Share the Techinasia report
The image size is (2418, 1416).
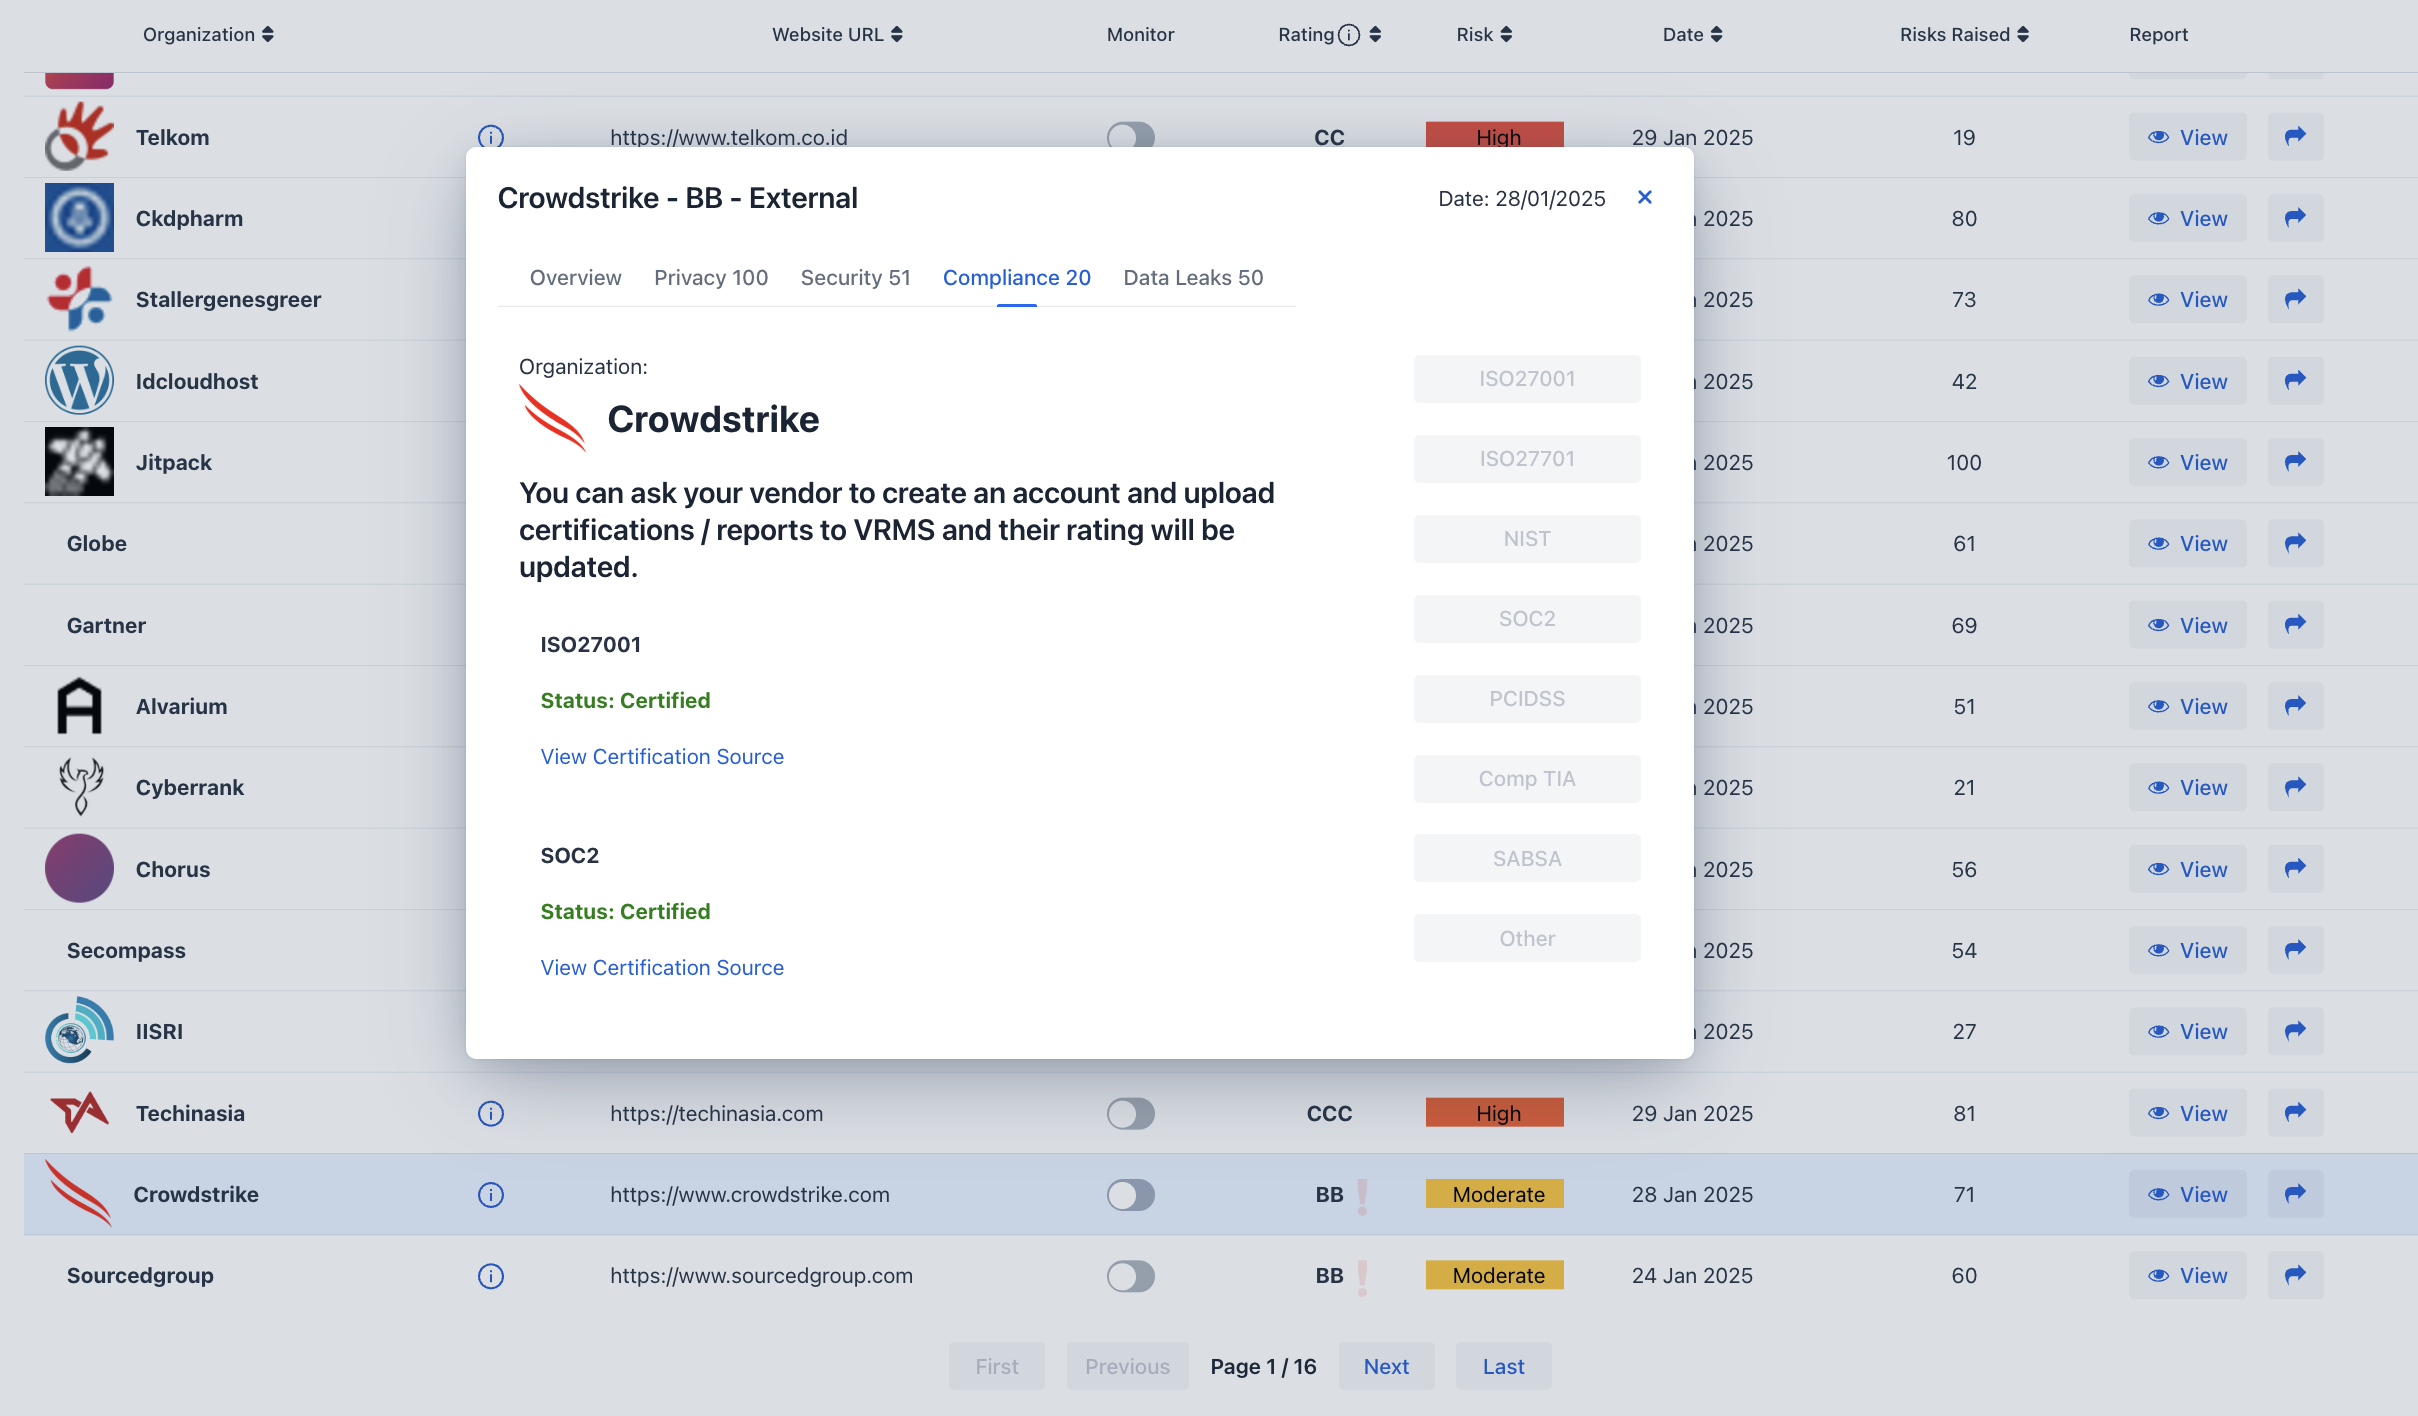click(x=2295, y=1112)
